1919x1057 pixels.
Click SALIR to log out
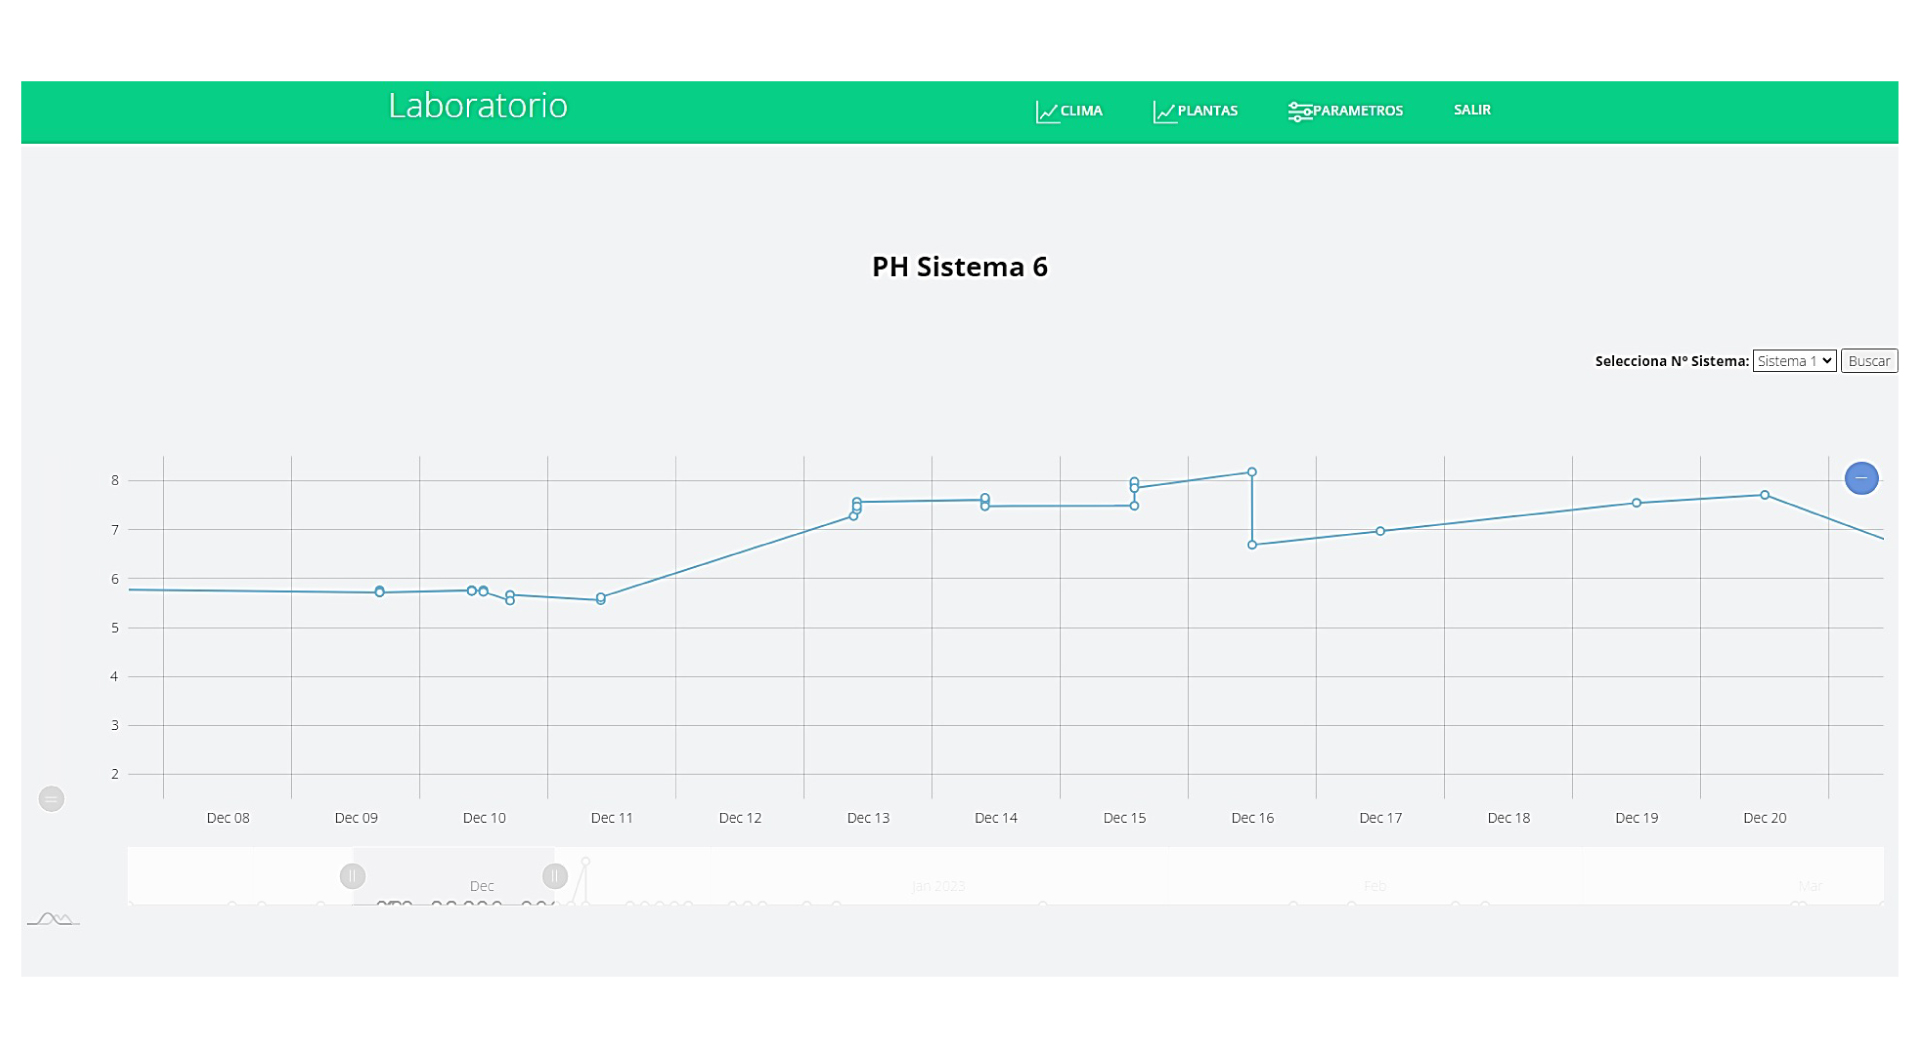pyautogui.click(x=1471, y=110)
